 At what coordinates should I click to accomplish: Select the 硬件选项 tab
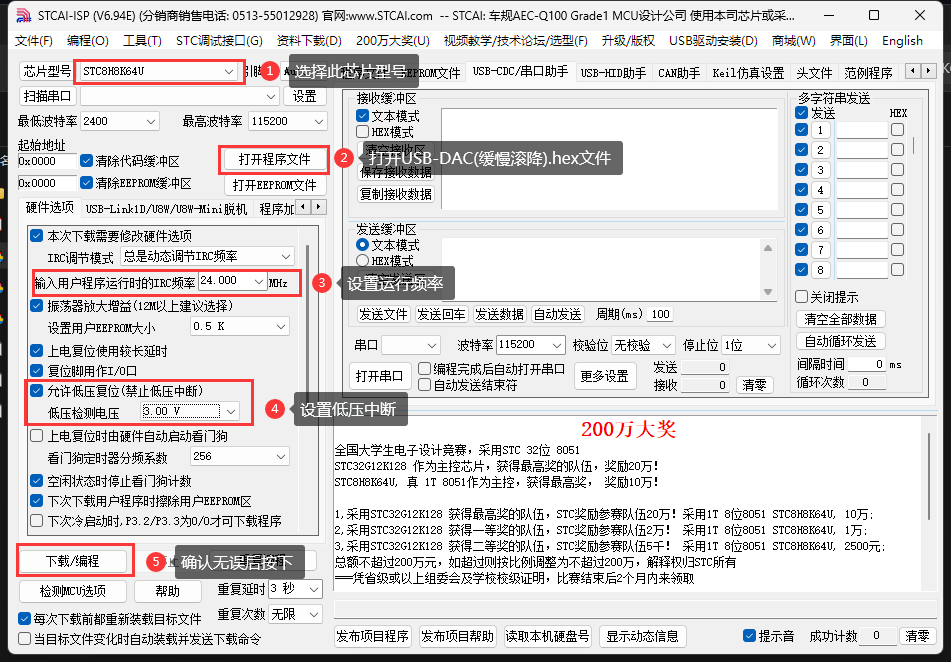50,208
